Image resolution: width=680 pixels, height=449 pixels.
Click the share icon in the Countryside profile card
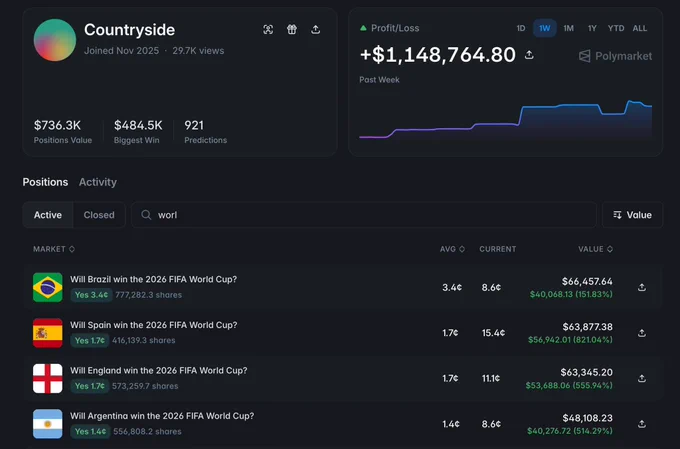tap(316, 29)
